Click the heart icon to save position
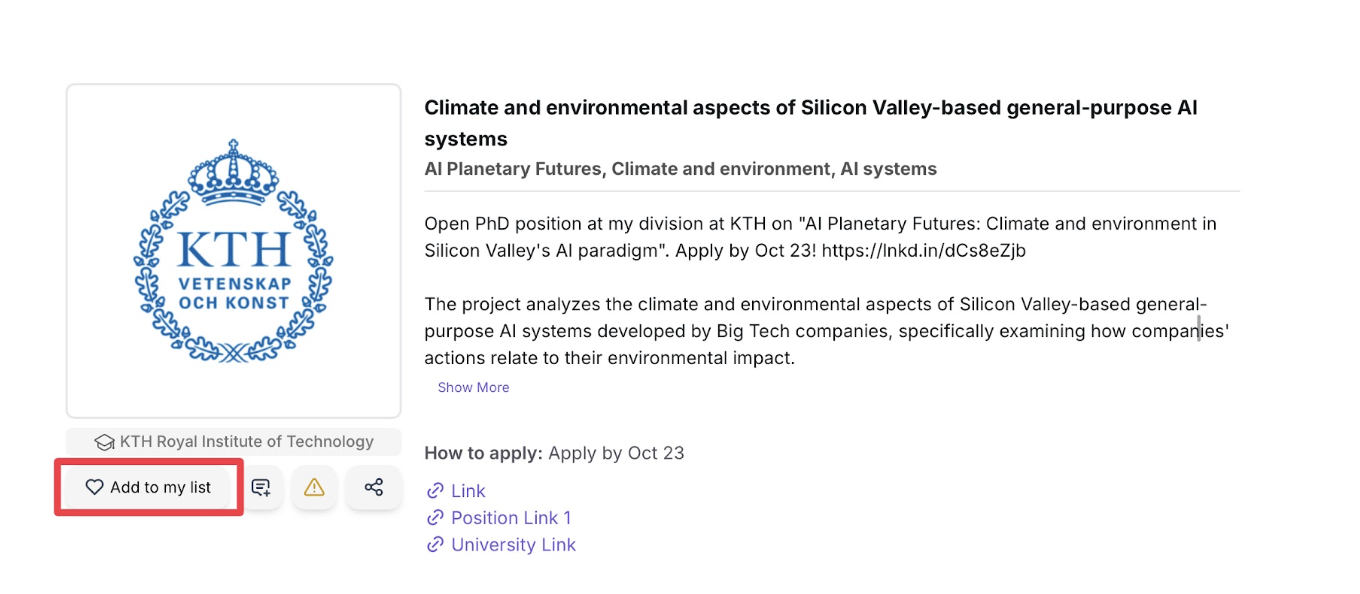The image size is (1360, 594). point(94,487)
